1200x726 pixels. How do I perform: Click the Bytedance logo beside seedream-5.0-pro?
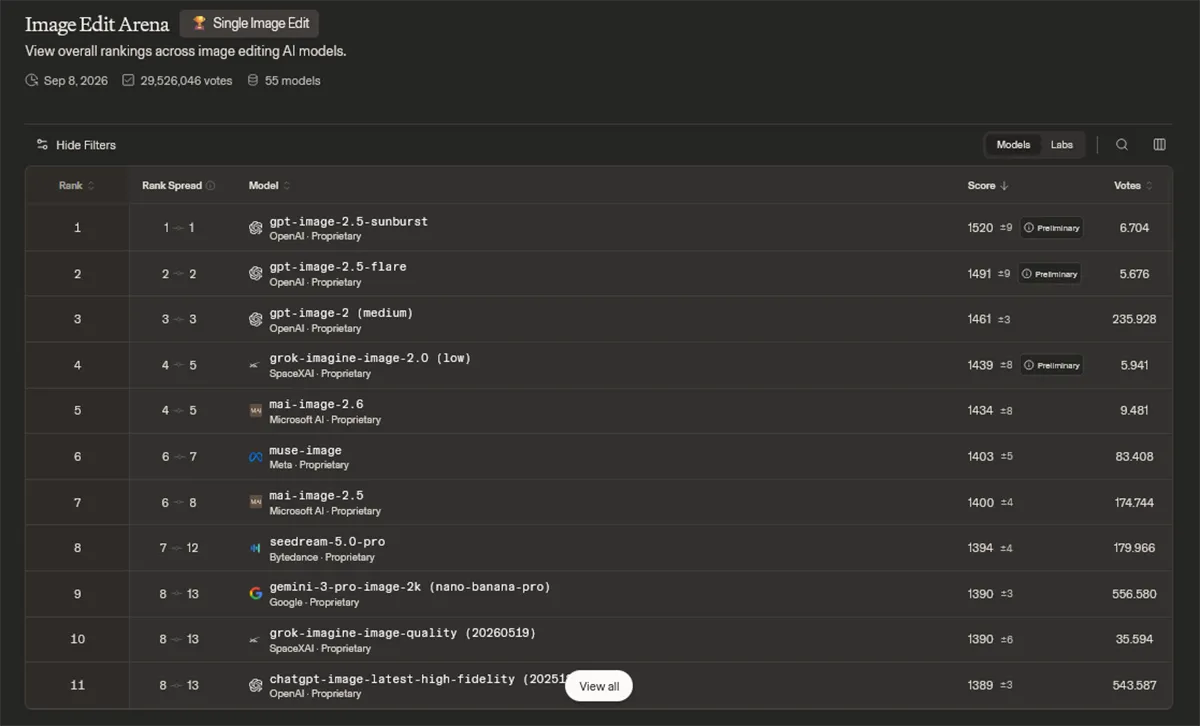(x=256, y=548)
